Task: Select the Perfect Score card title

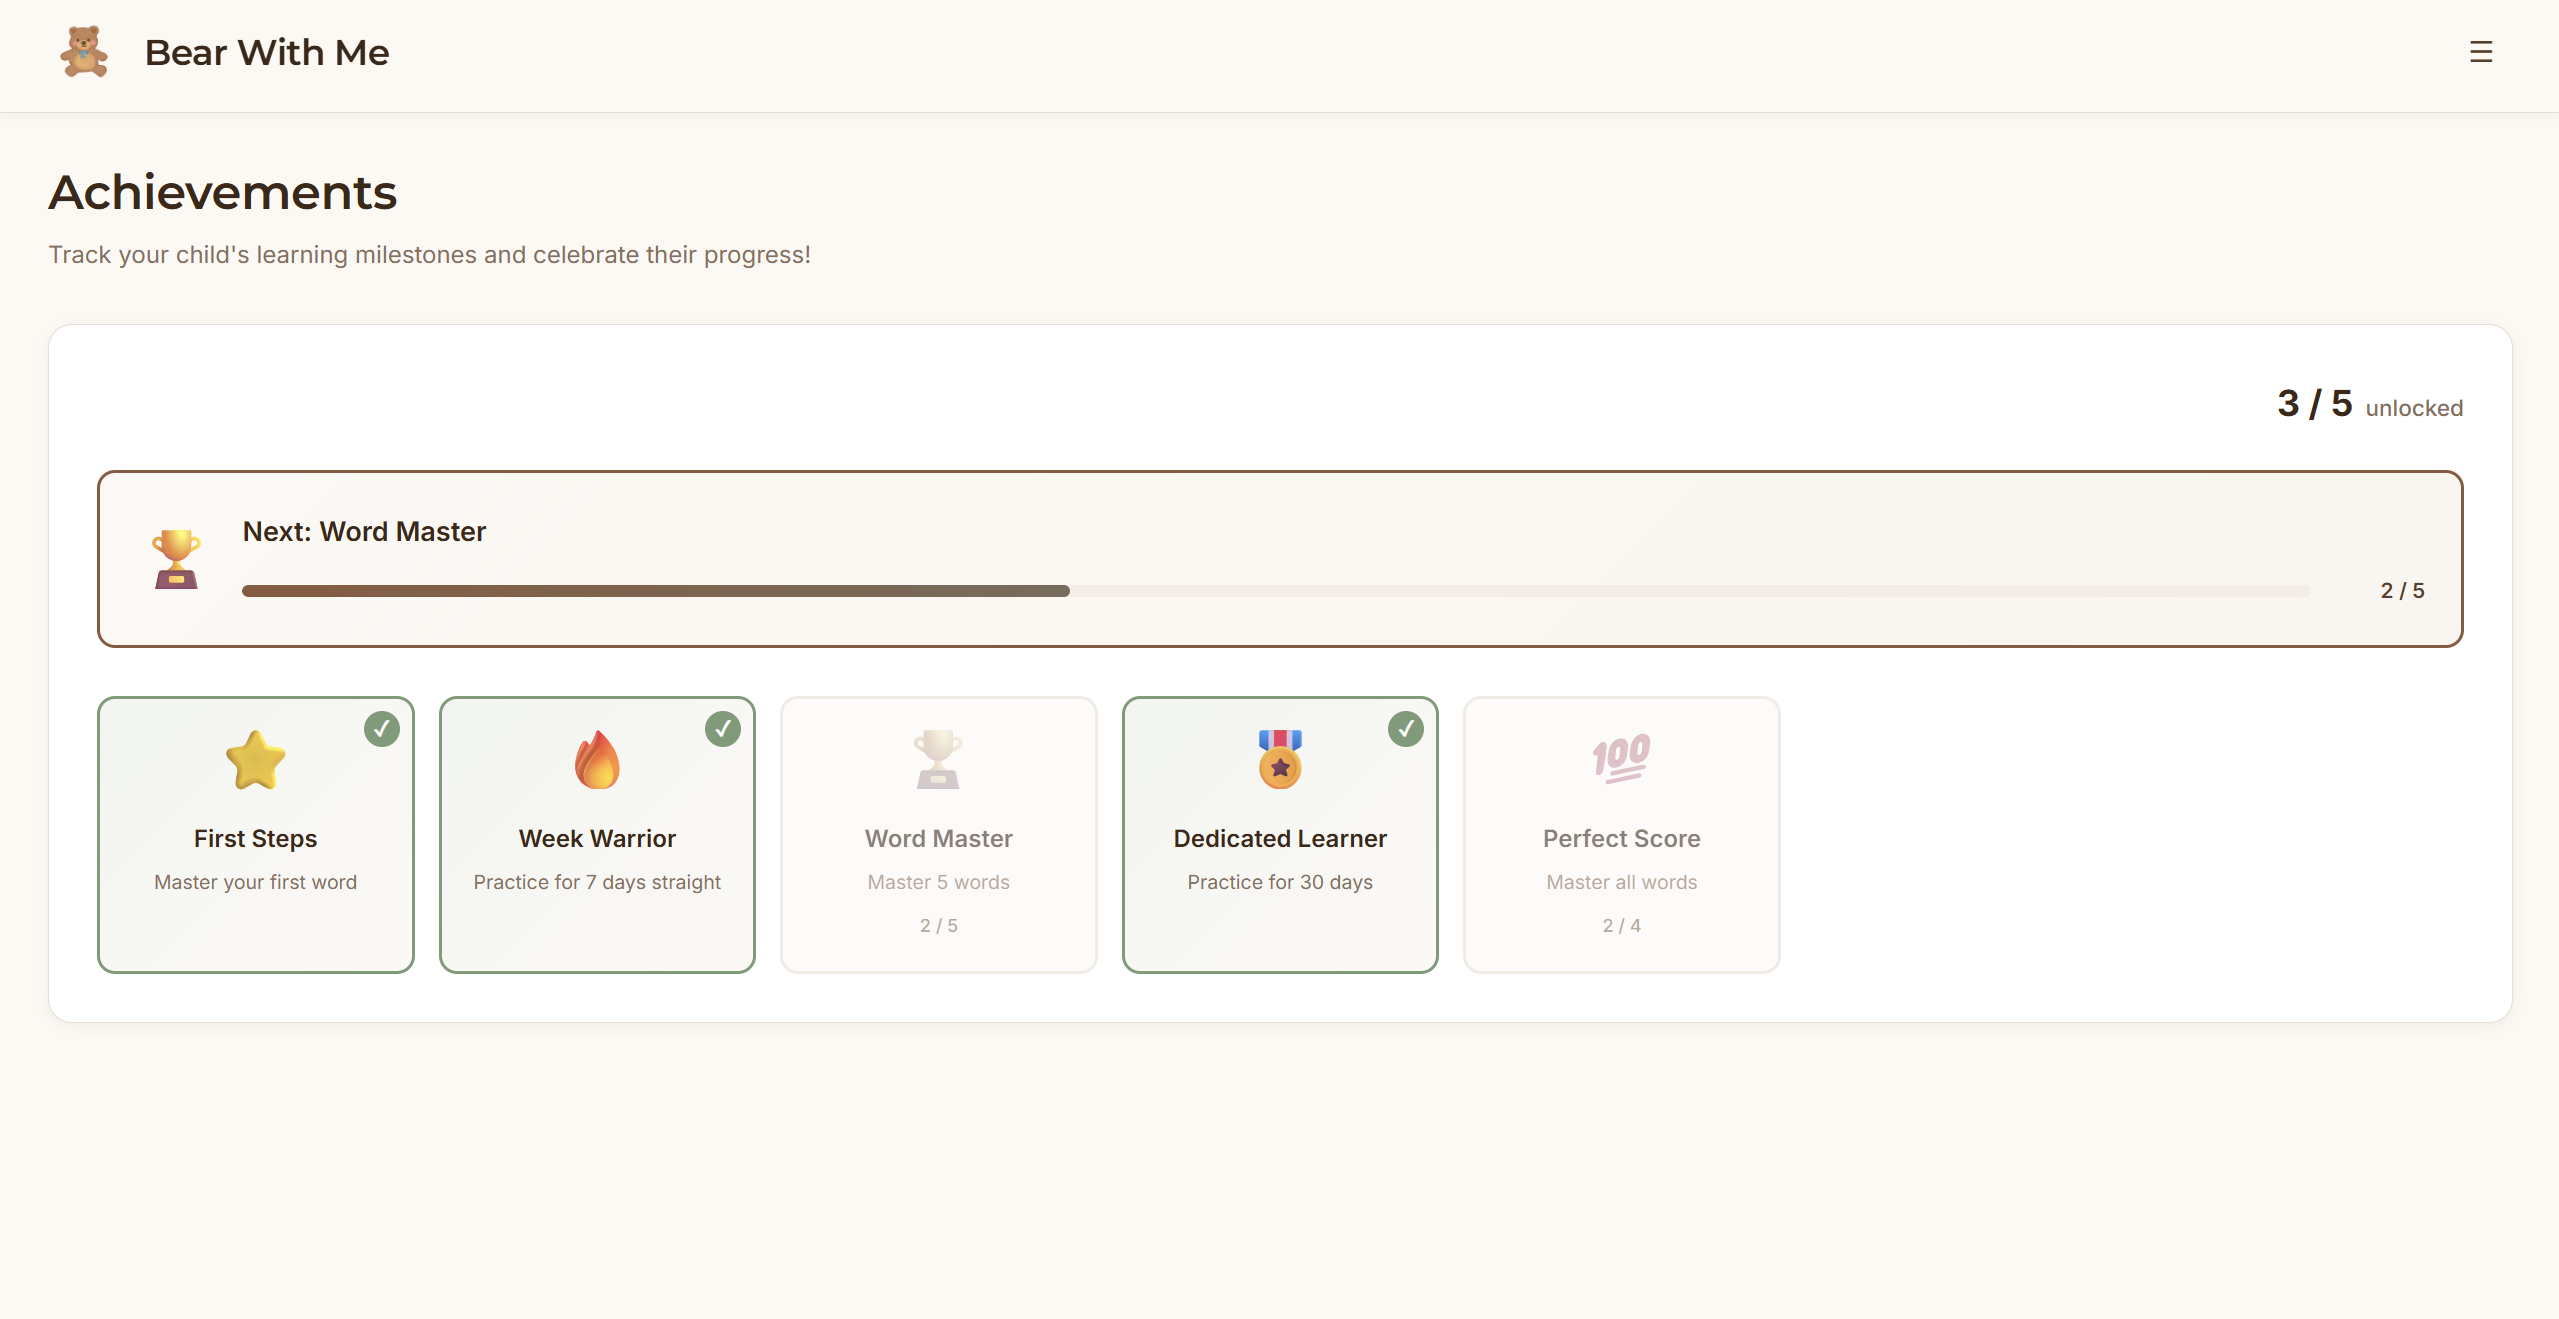Action: tap(1621, 838)
